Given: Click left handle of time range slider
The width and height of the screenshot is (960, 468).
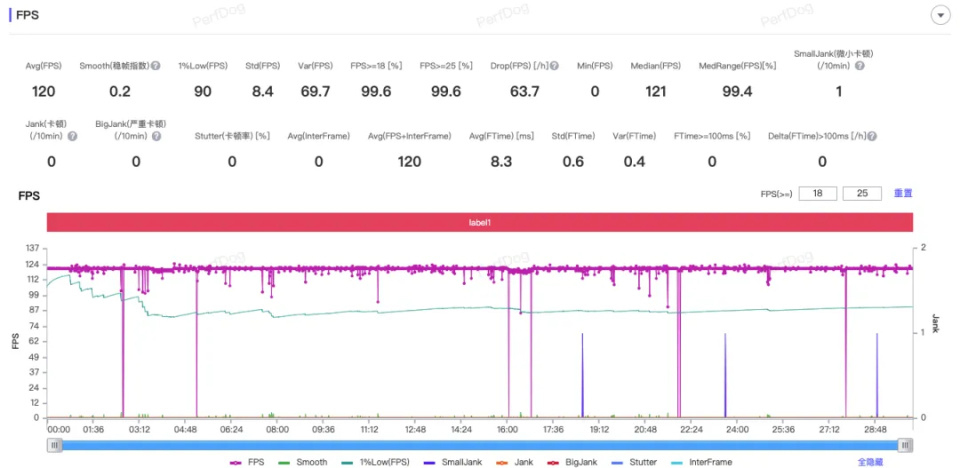Looking at the screenshot, I should point(55,445).
